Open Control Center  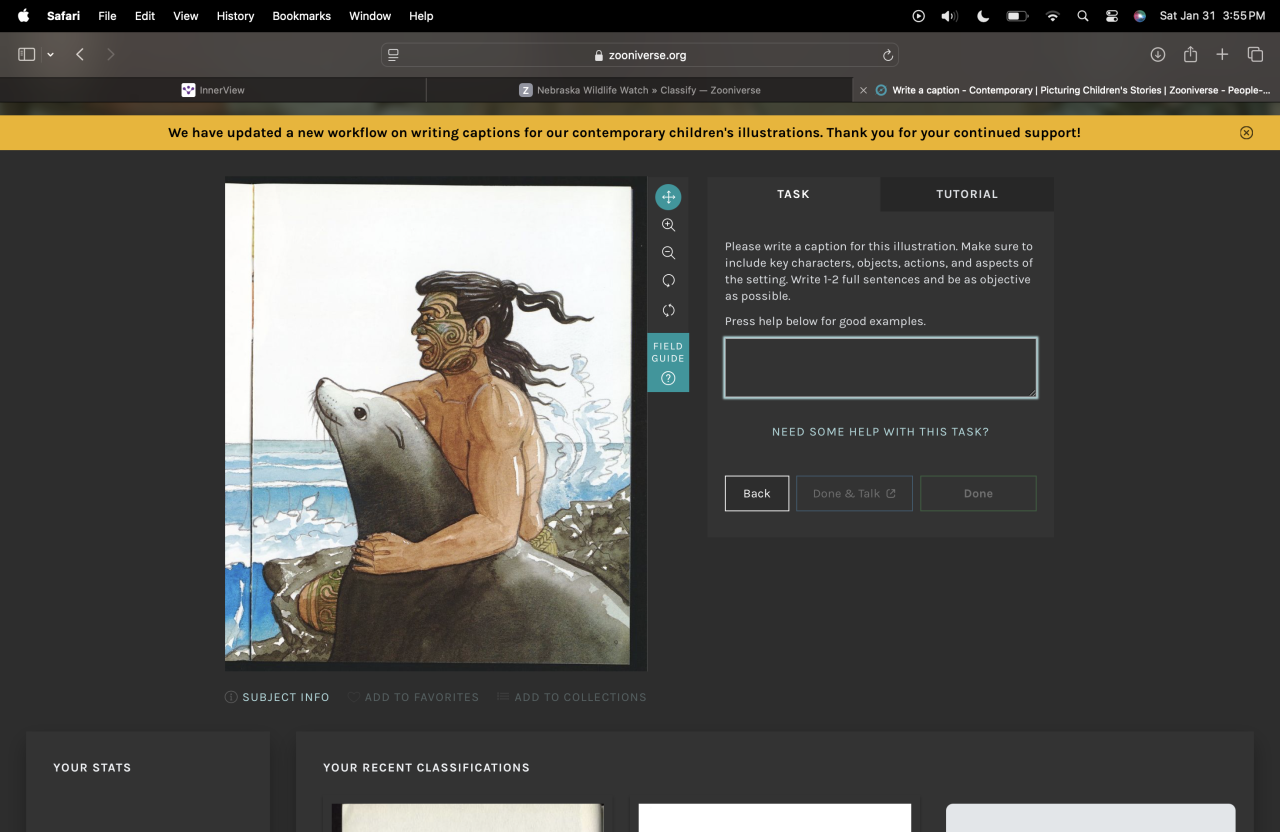click(1111, 16)
